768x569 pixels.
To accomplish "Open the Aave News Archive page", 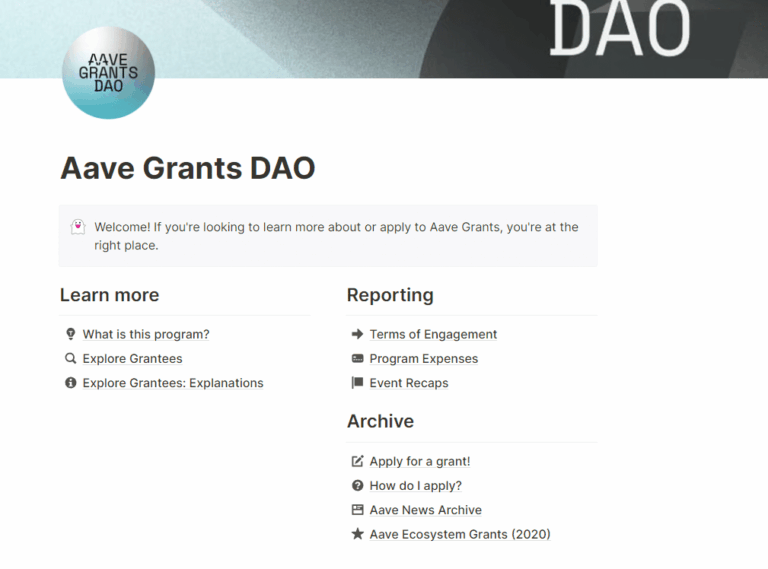I will click(x=425, y=510).
